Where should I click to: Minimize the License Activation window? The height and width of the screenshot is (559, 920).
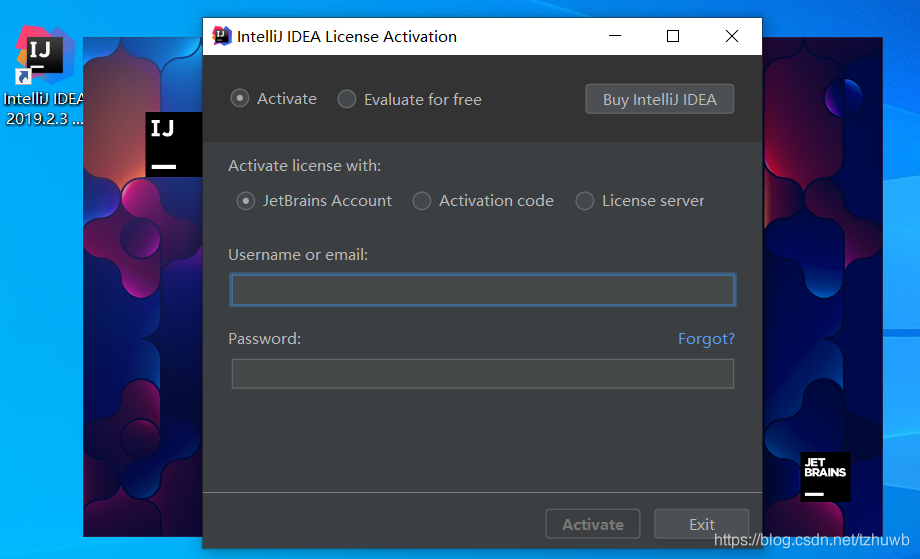click(x=615, y=36)
